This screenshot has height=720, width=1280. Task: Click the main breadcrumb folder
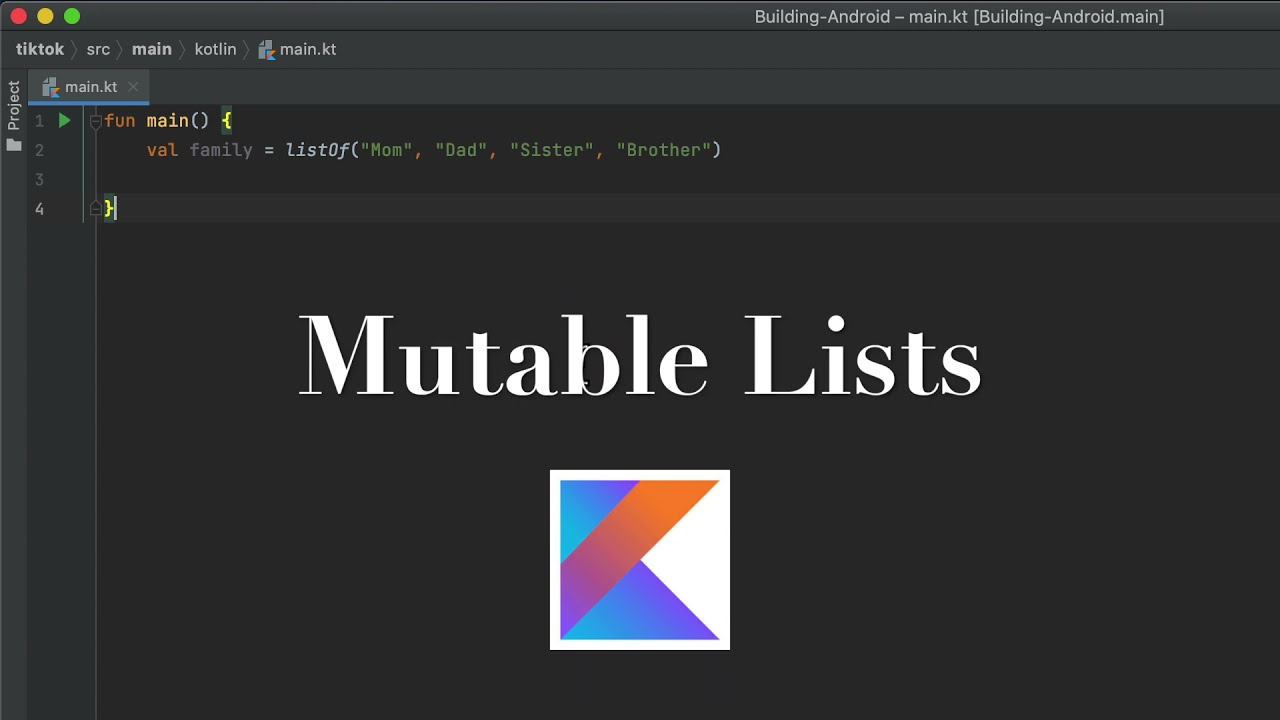point(152,49)
